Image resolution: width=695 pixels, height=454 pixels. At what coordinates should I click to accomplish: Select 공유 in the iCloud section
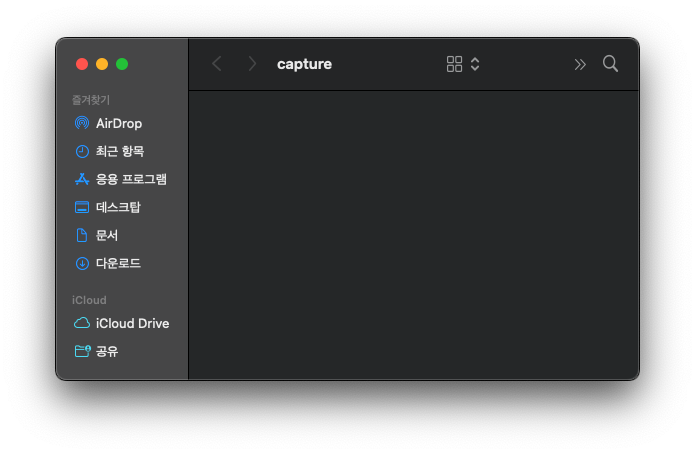tap(107, 351)
